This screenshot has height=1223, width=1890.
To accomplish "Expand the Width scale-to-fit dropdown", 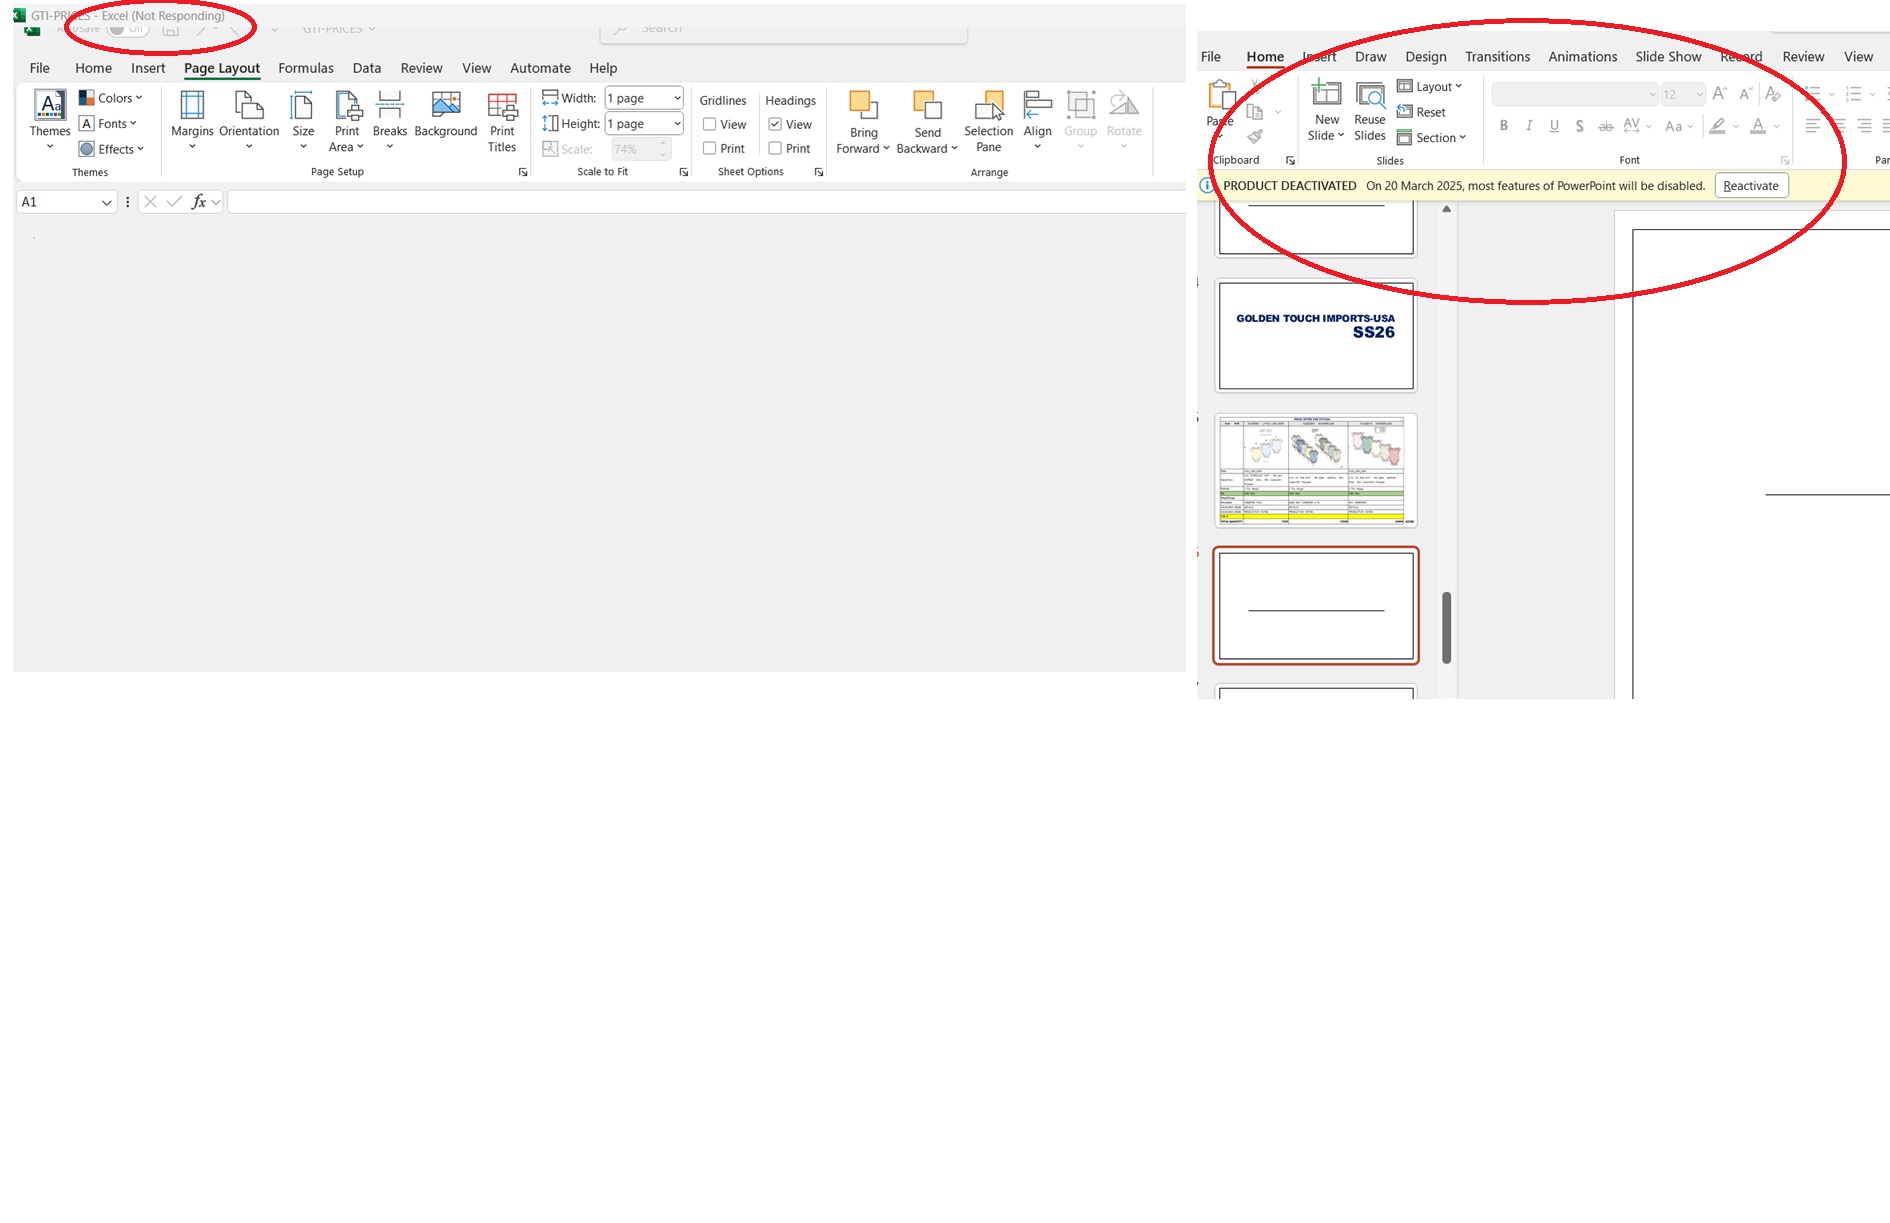I will pyautogui.click(x=677, y=98).
